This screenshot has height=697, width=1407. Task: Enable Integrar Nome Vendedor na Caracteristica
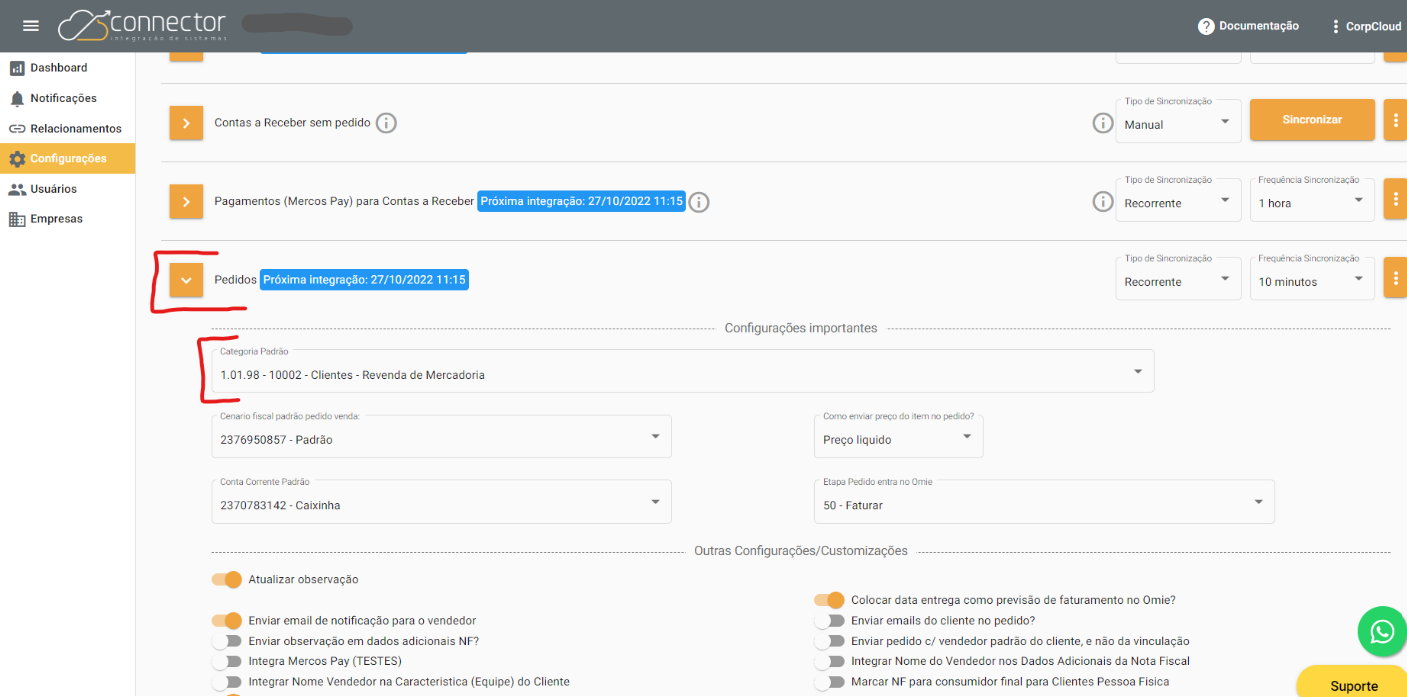tap(227, 682)
